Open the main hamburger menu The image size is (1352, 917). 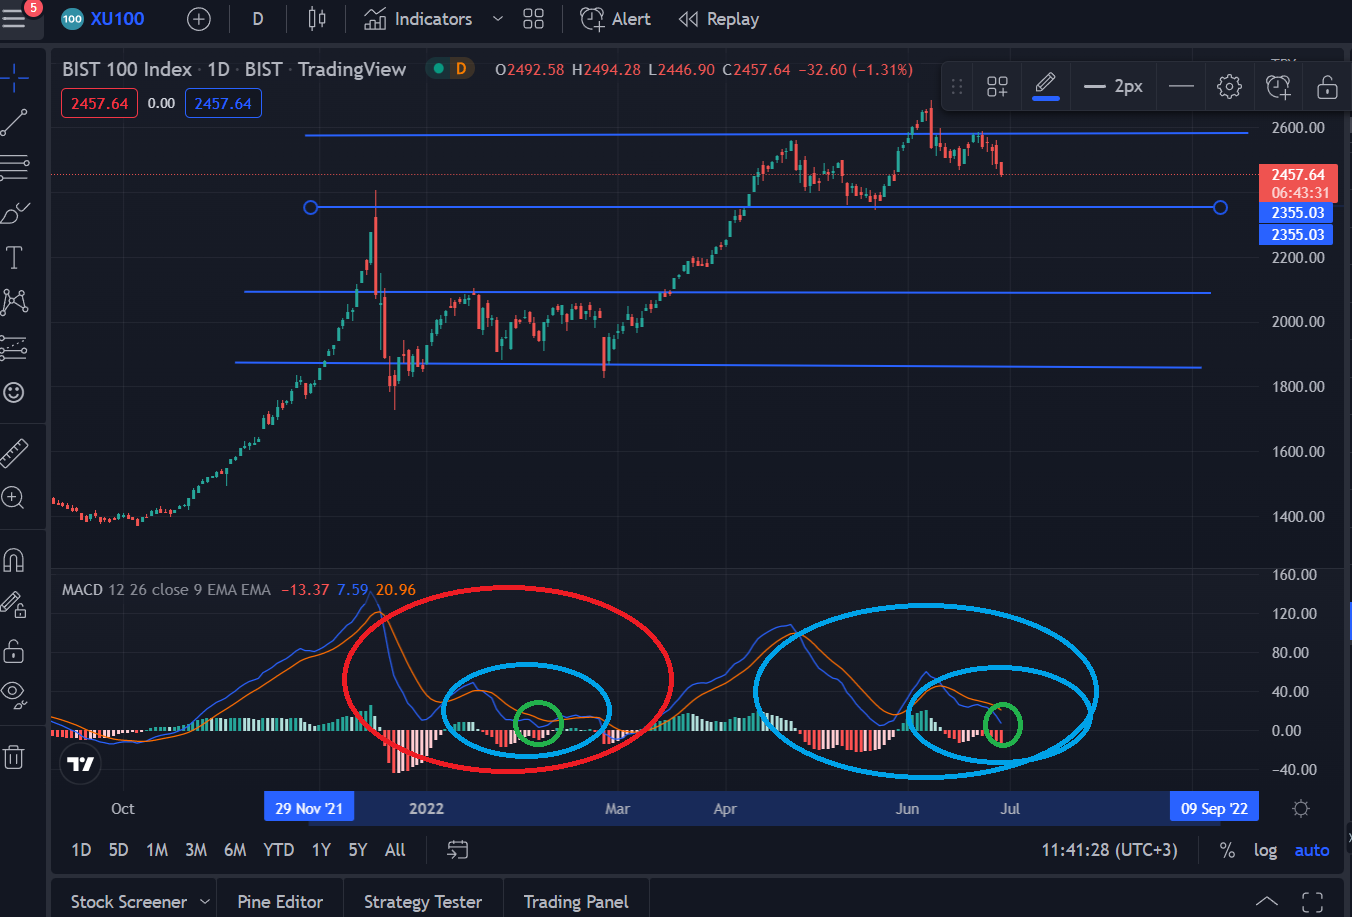(15, 19)
